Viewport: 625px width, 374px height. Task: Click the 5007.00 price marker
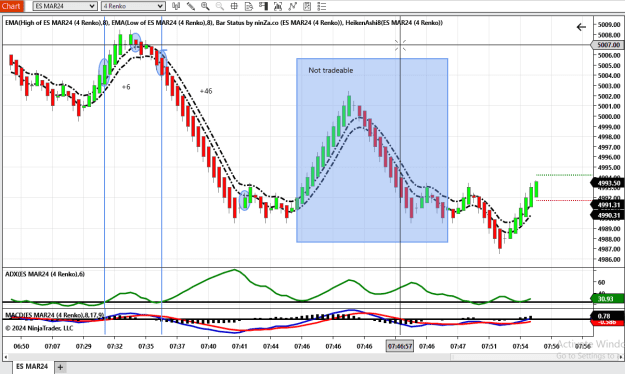608,45
